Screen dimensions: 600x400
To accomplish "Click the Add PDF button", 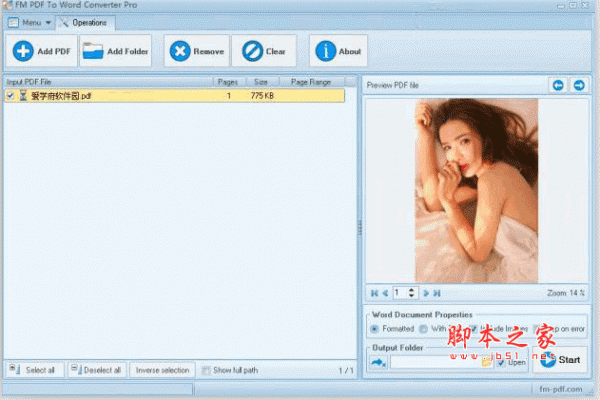I will (x=40, y=50).
